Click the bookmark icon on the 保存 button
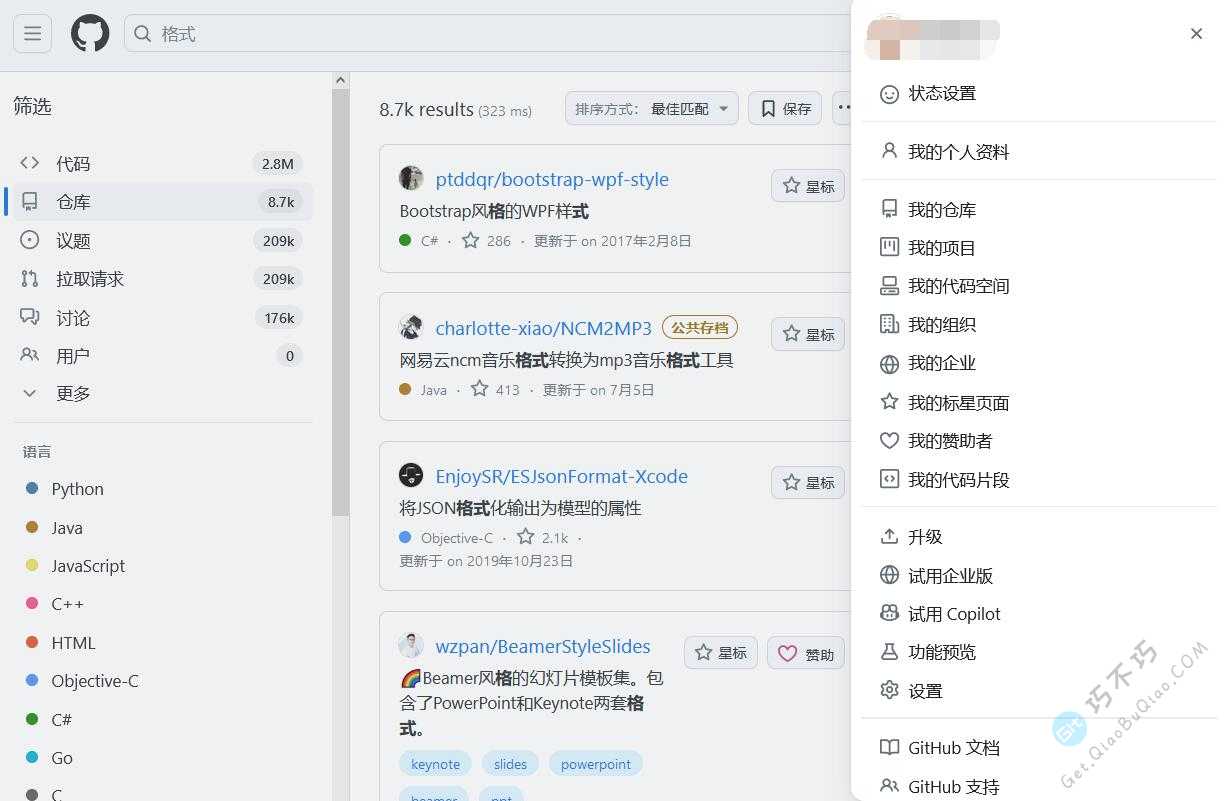 tap(768, 108)
